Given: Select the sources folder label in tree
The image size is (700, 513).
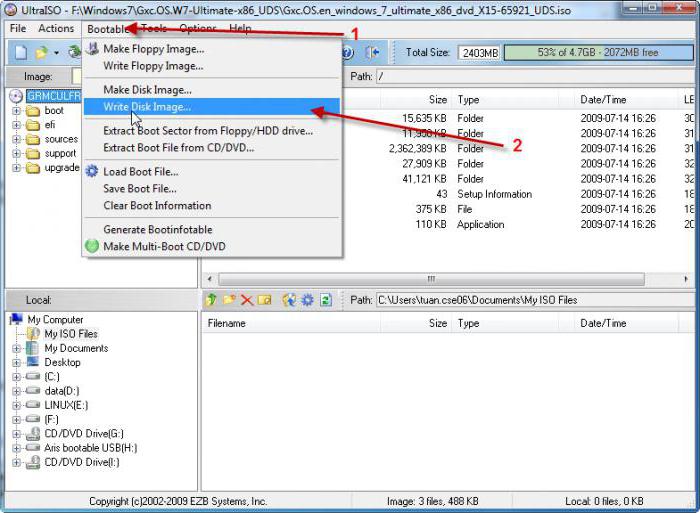Looking at the screenshot, I should coord(61,139).
